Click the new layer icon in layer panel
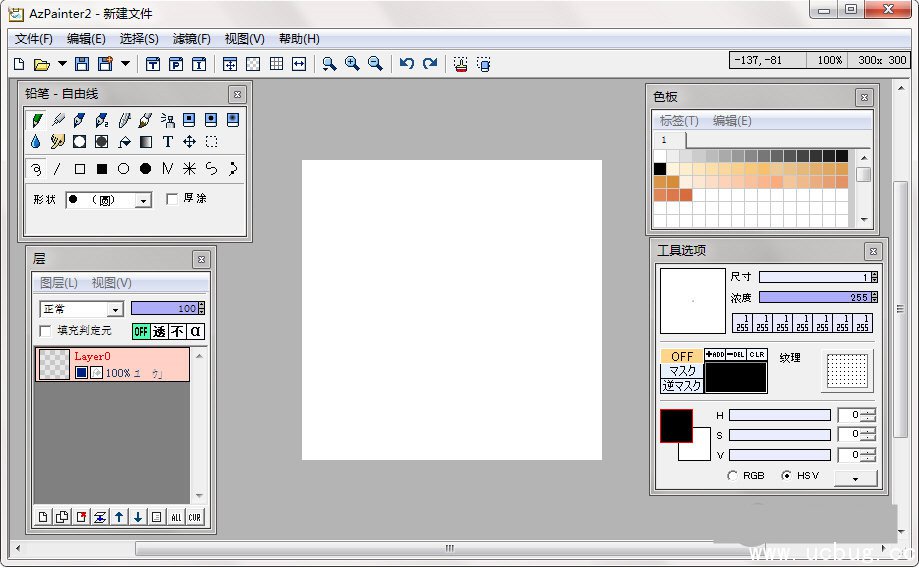This screenshot has width=919, height=568. 43,517
